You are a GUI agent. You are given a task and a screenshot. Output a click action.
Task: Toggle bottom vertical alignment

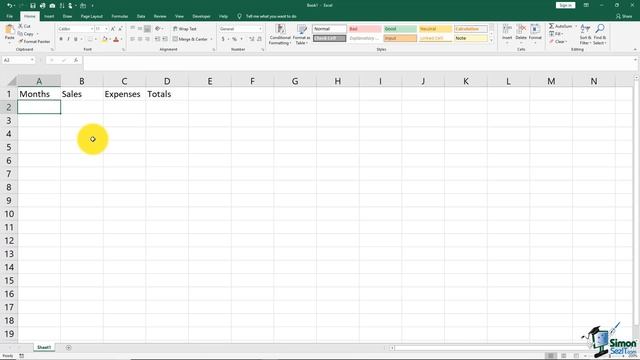147,29
